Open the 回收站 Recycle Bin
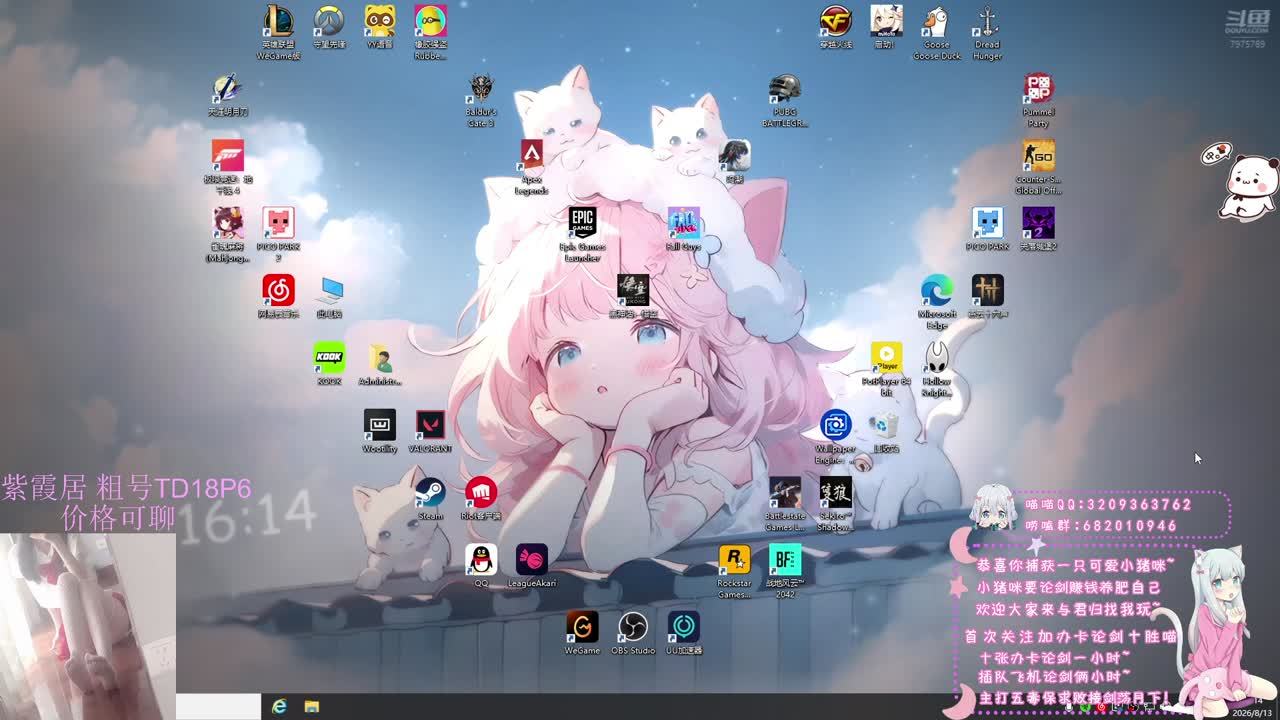Screen dimensions: 1280x720 tap(886, 424)
